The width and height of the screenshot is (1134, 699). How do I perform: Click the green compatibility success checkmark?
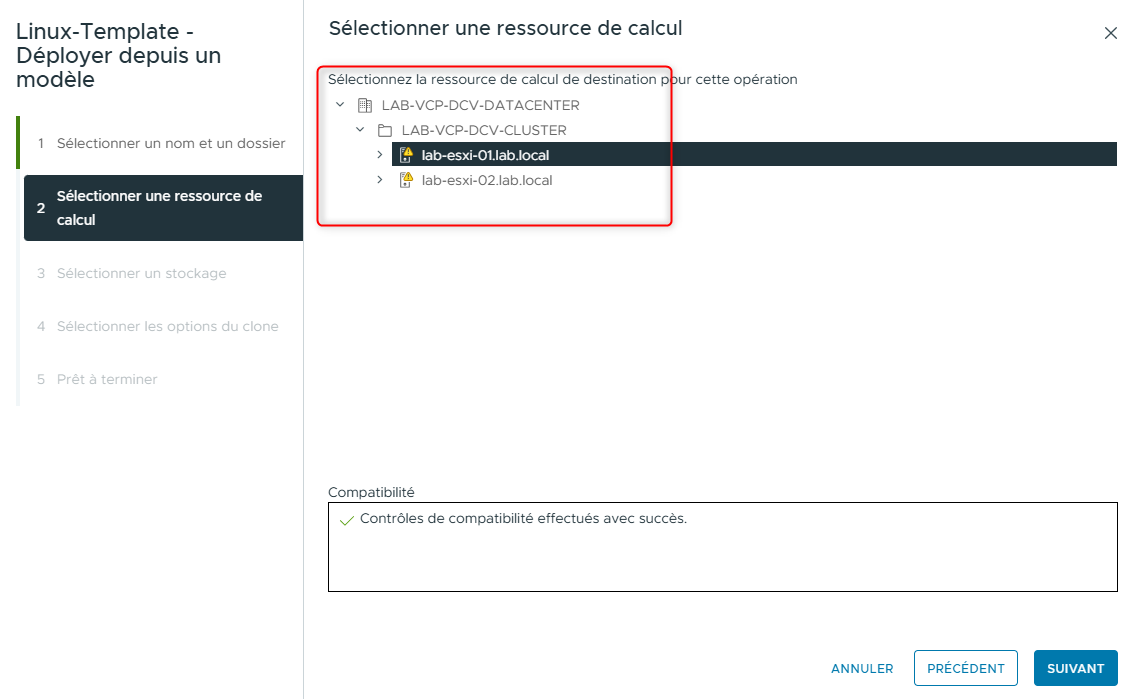pos(346,518)
